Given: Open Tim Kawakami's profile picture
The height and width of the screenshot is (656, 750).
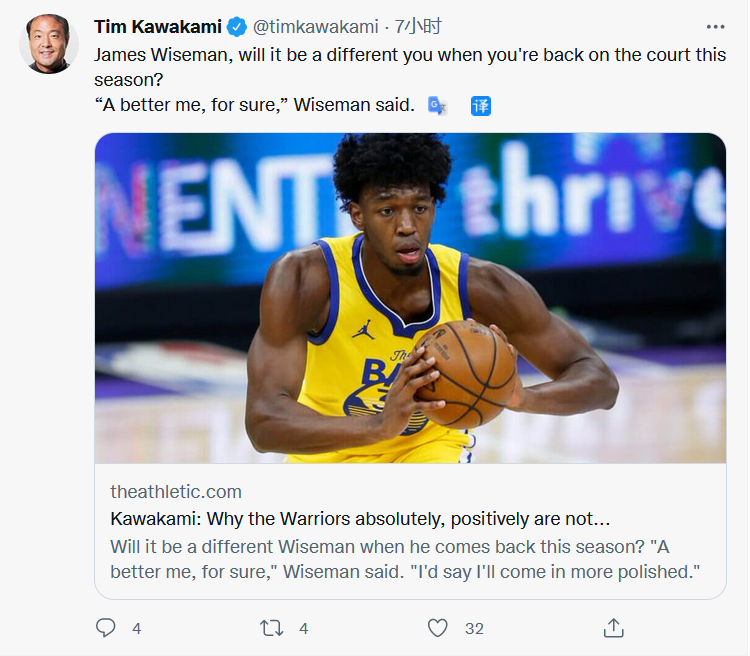Looking at the screenshot, I should tap(49, 44).
